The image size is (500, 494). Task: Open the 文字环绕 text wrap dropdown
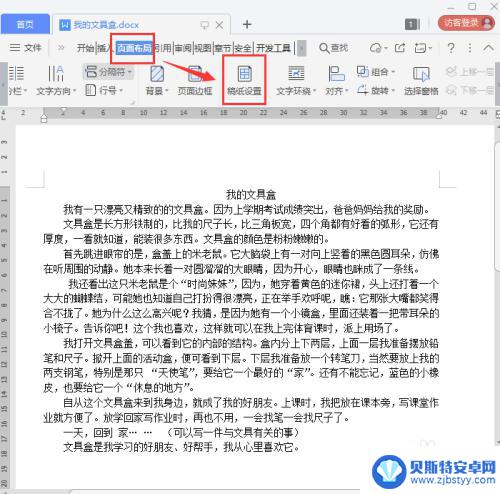[x=296, y=80]
